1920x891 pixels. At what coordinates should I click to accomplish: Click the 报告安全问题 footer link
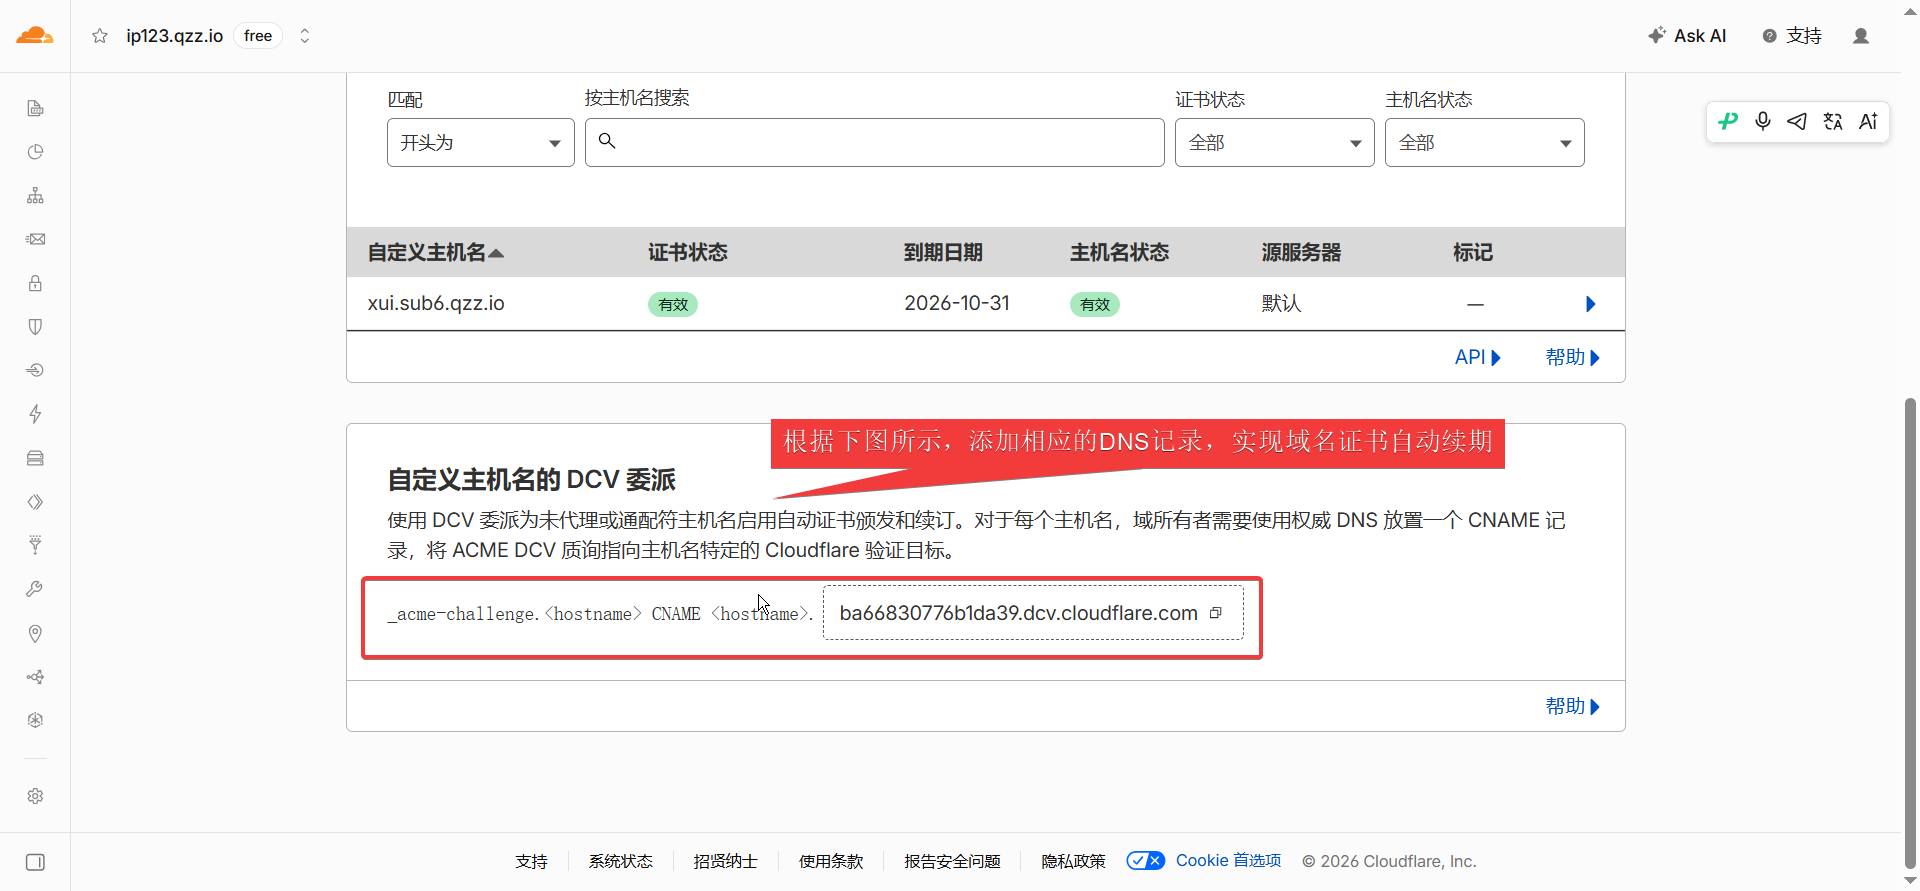(953, 861)
